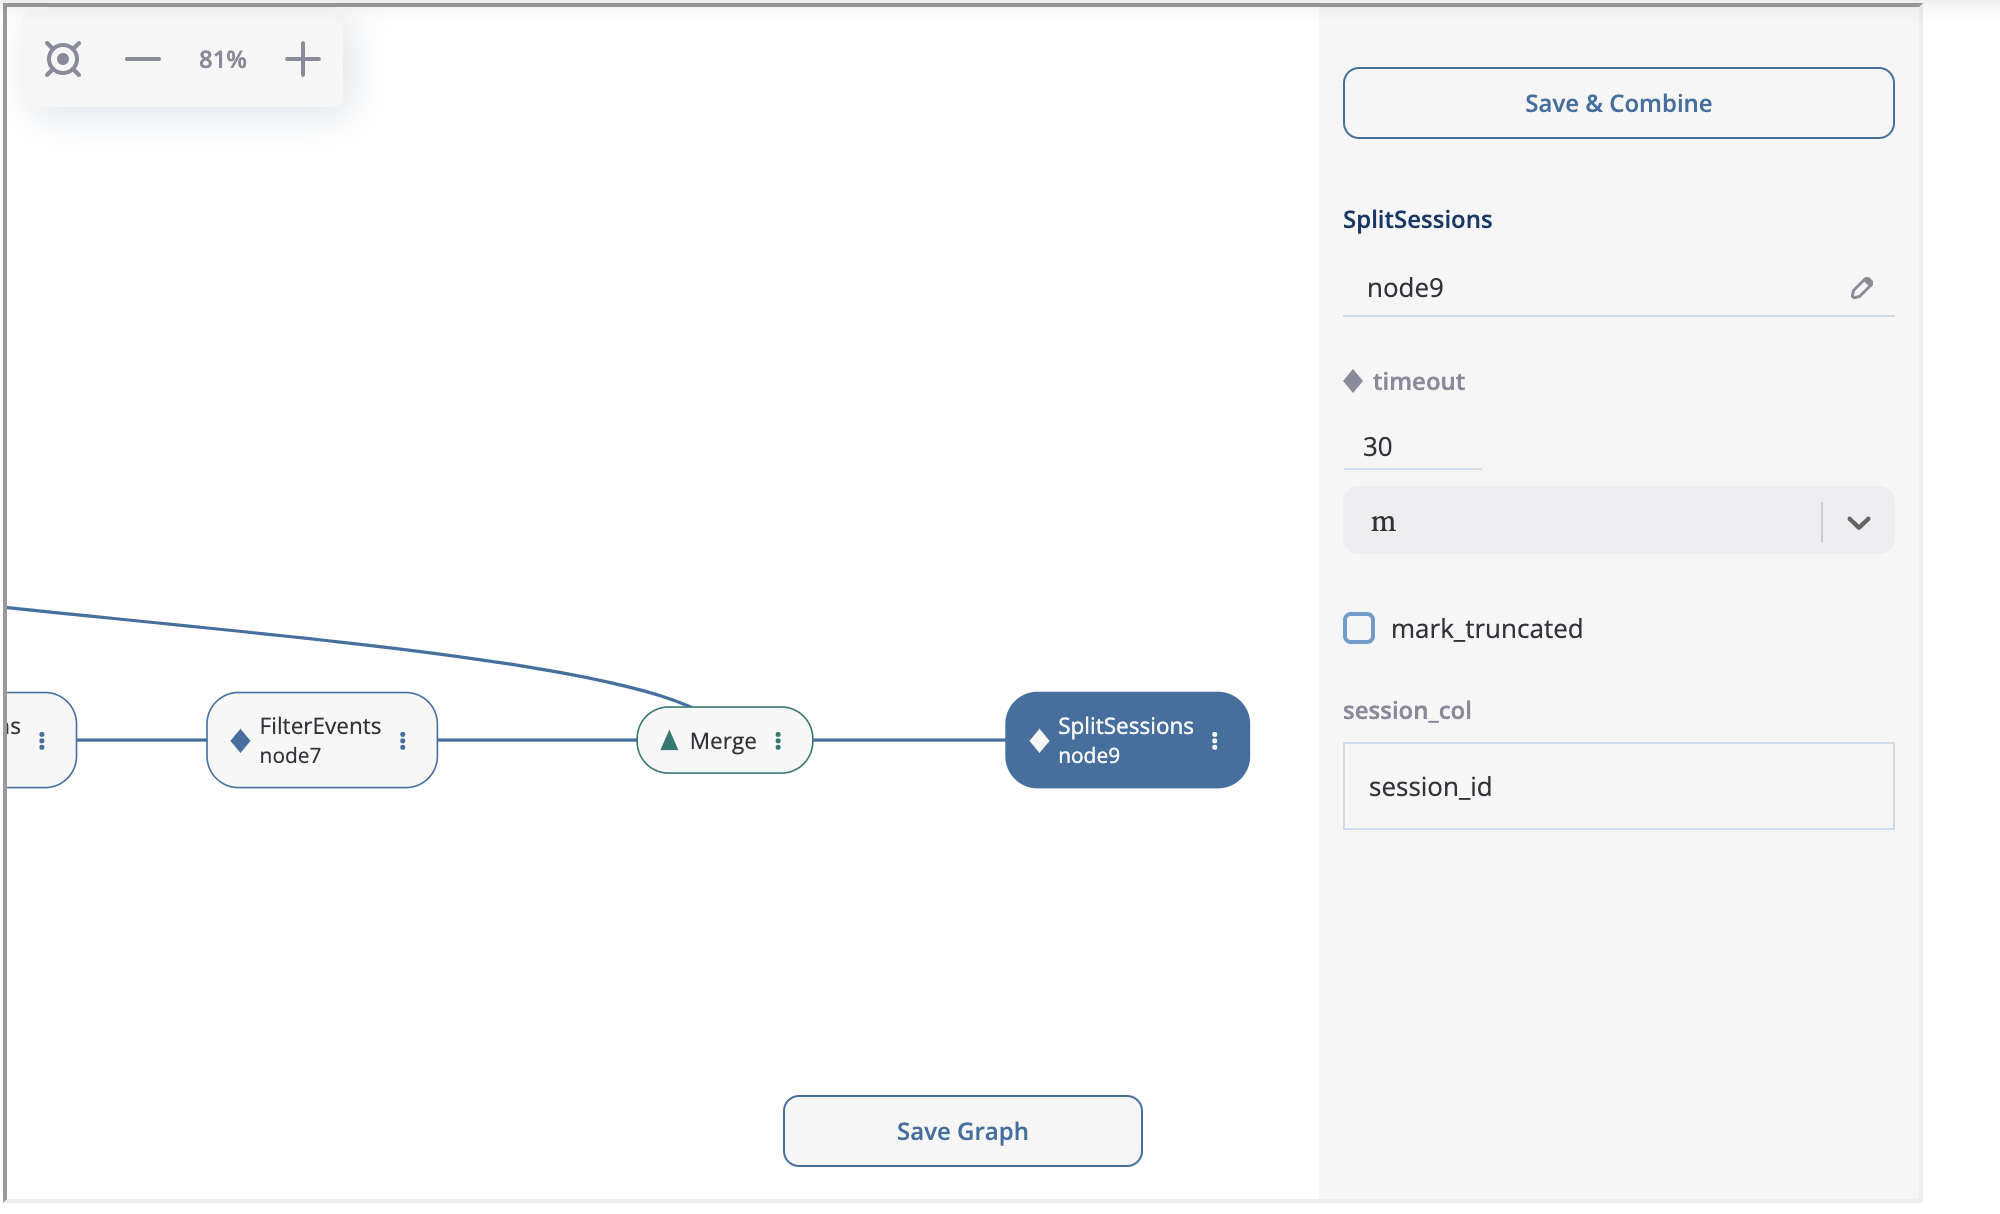The image size is (2000, 1214).
Task: Click the target/scope icon top left
Action: point(63,59)
